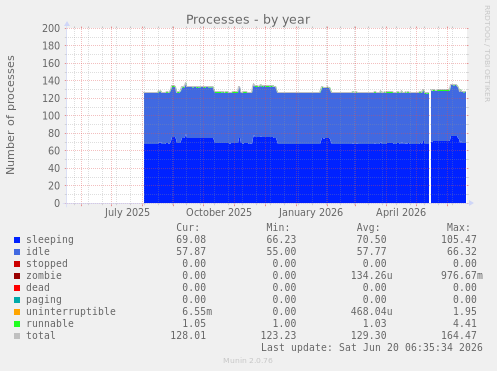Click the 'Processes - by year' title

click(x=248, y=20)
